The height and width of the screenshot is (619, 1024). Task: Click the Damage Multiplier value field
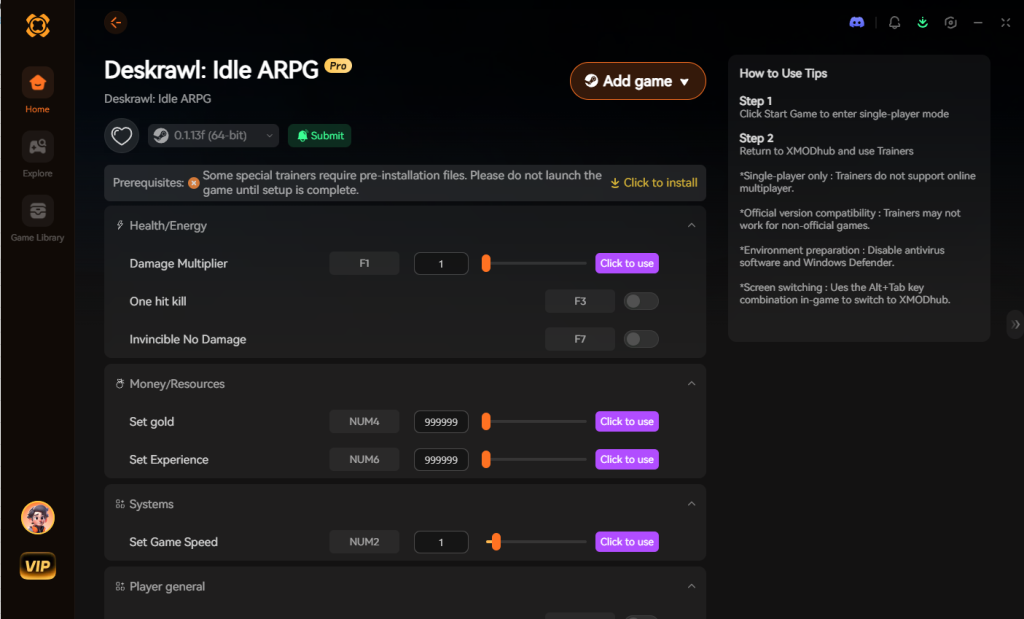441,263
